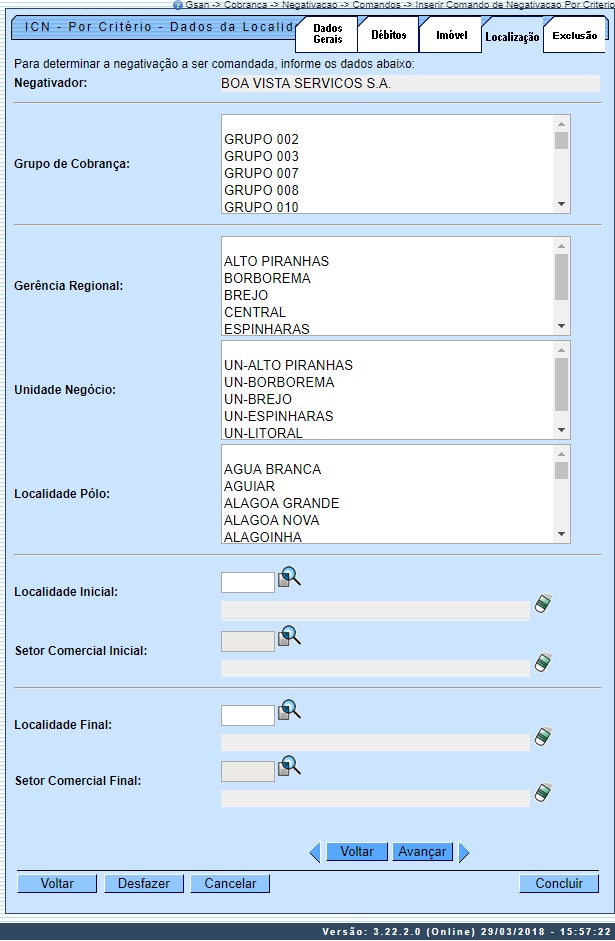Switch to the Débitos tab
The height and width of the screenshot is (941, 615).
[388, 35]
